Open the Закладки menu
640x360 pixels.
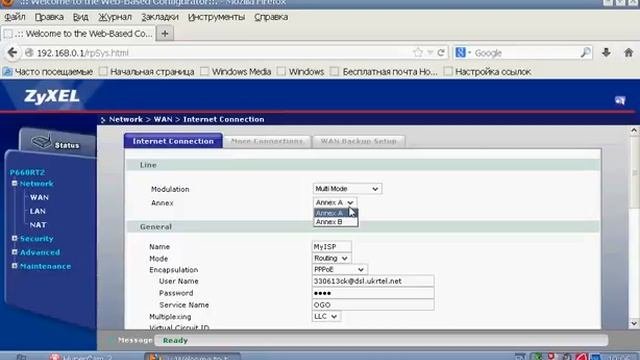tap(160, 17)
